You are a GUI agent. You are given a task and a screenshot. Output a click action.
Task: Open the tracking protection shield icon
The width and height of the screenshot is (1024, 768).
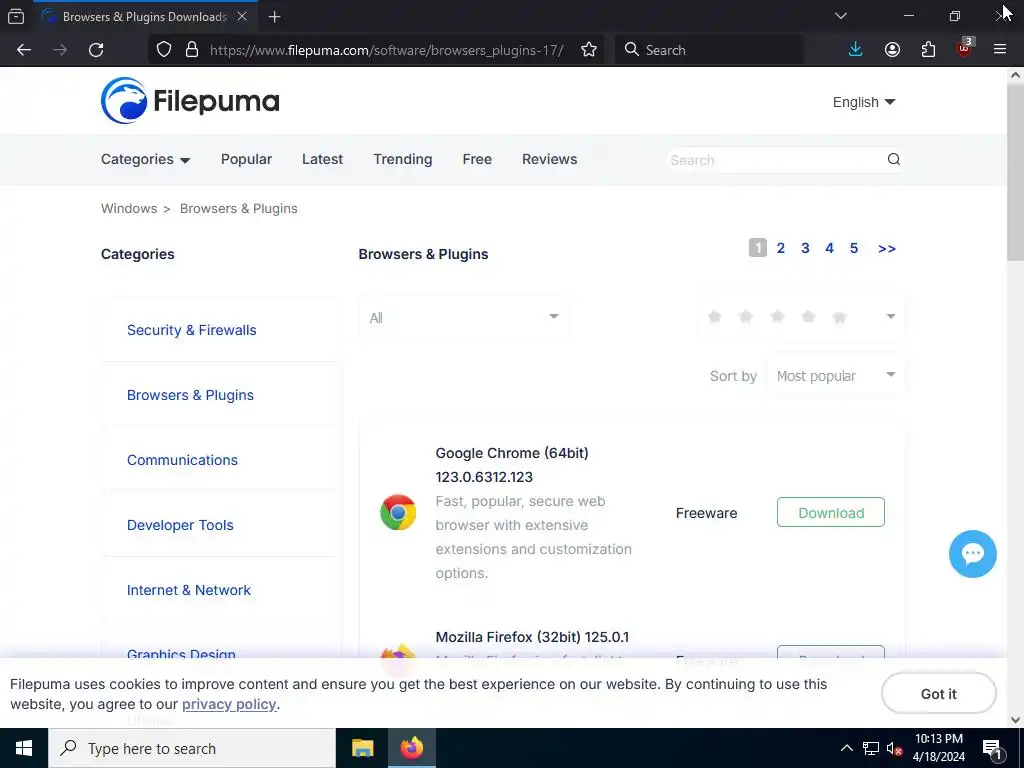click(x=164, y=50)
